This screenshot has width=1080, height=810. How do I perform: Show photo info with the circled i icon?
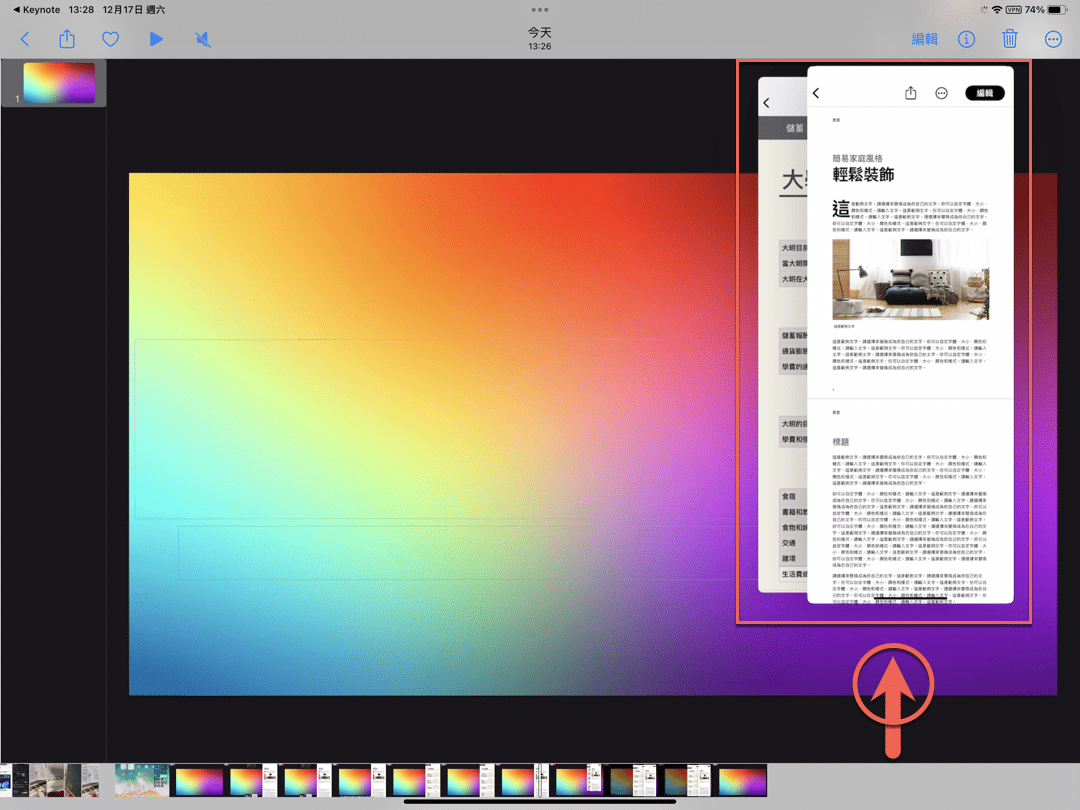pyautogui.click(x=966, y=39)
